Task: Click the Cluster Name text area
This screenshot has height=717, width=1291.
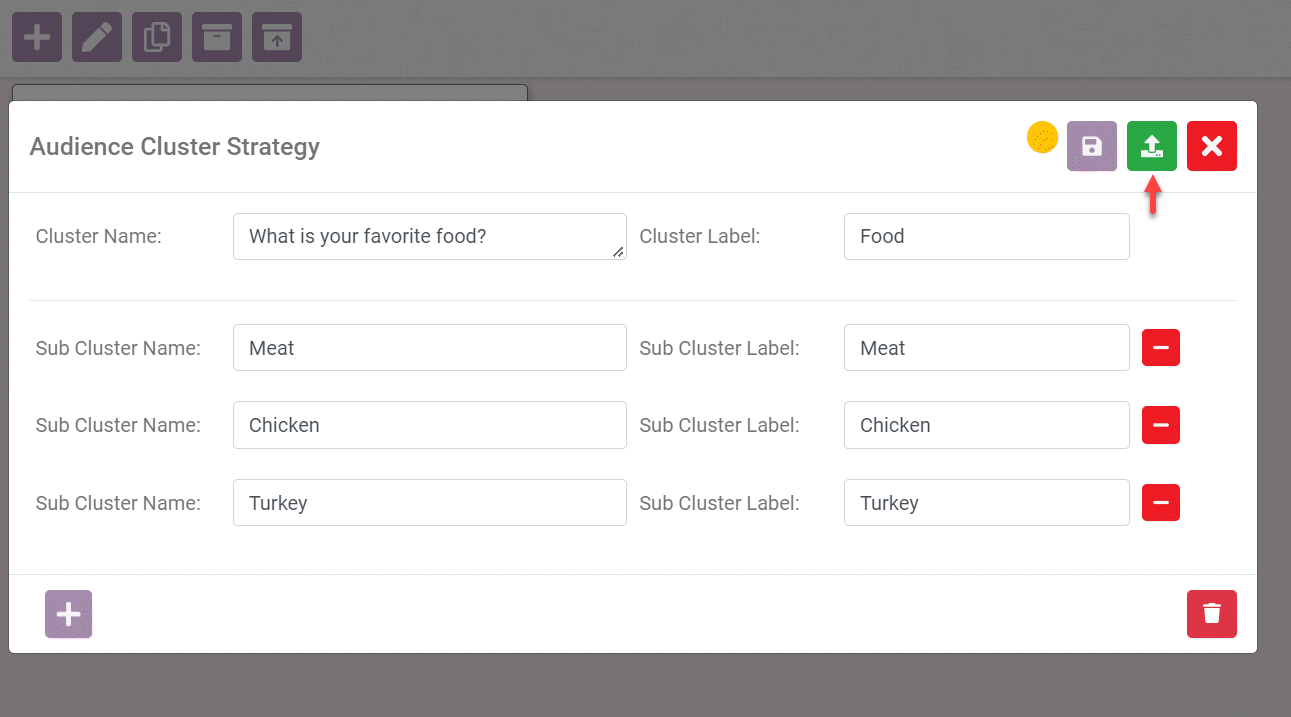Action: pos(429,236)
